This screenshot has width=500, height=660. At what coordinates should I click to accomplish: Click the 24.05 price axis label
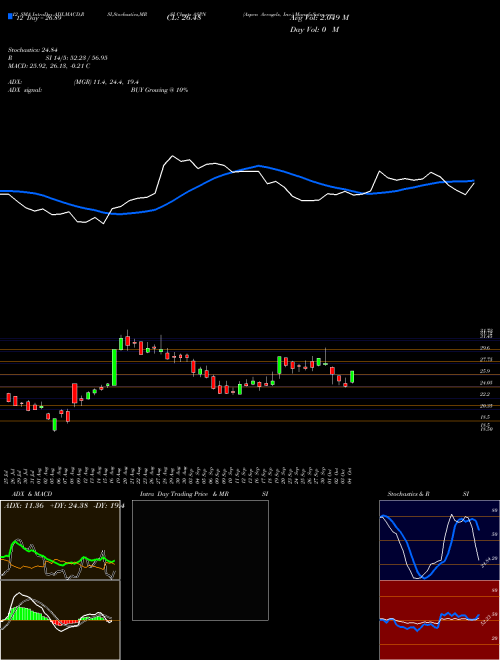tap(486, 383)
